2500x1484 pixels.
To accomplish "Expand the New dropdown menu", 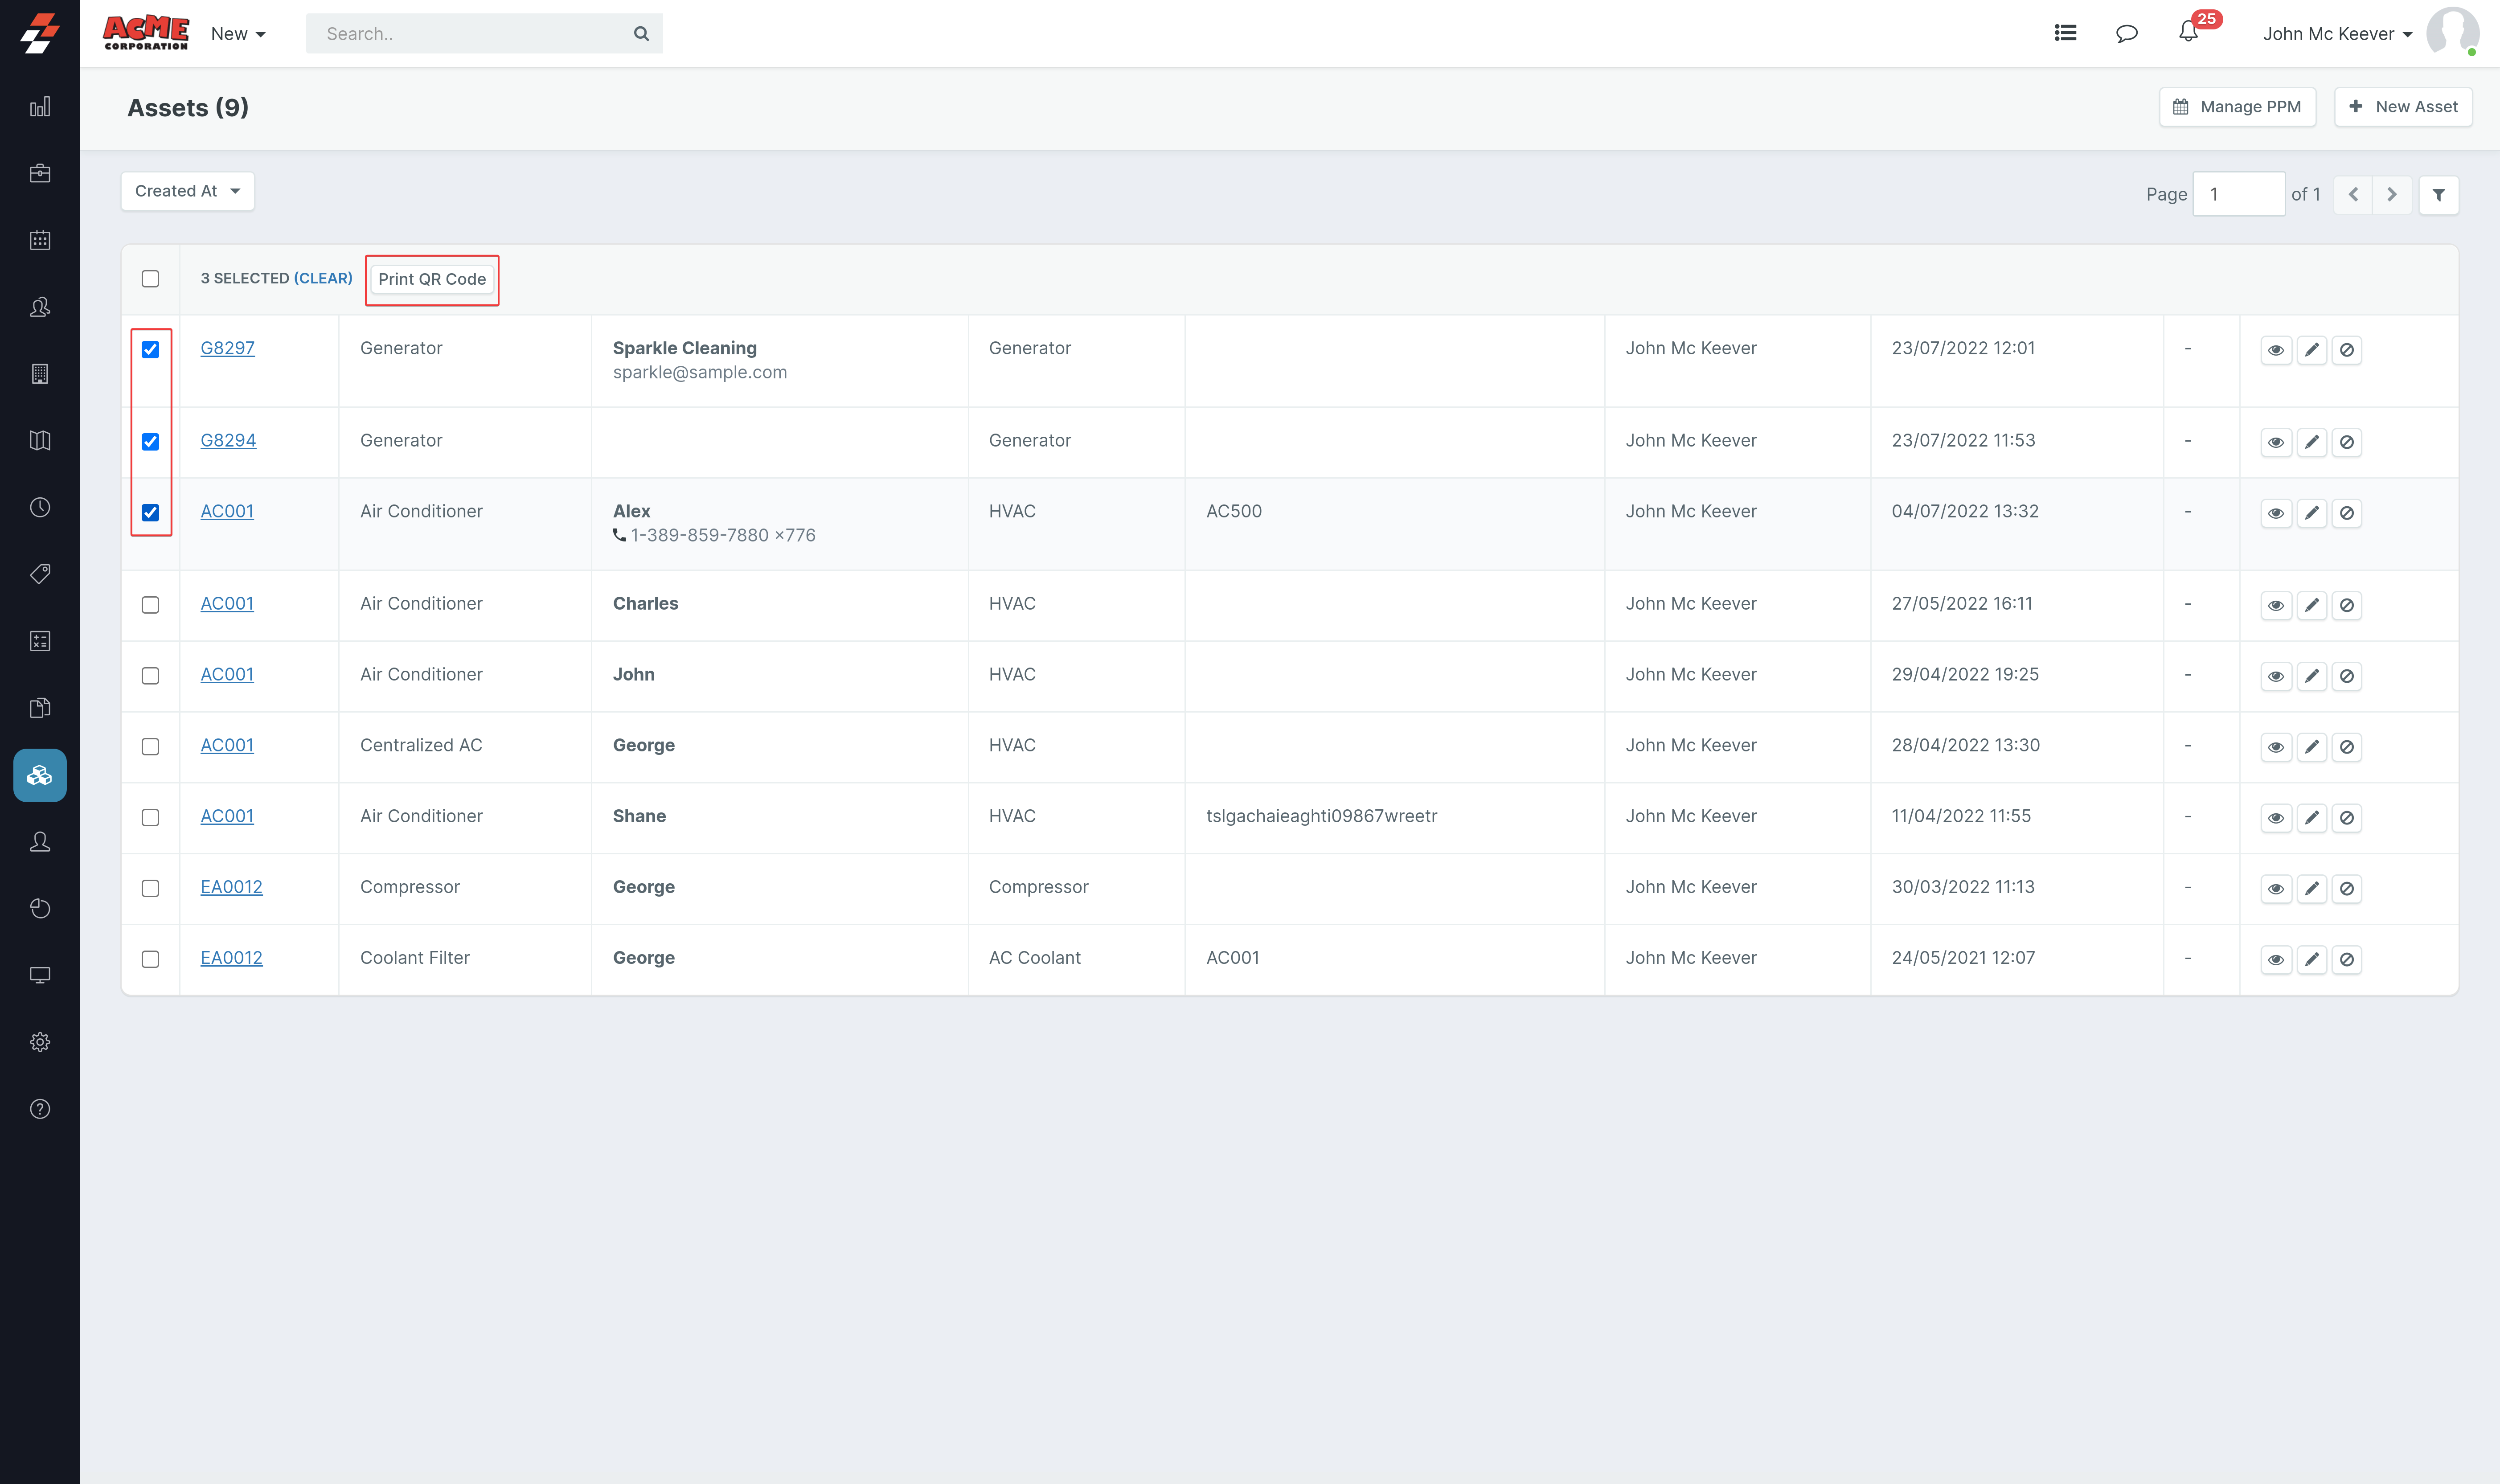I will pos(238,34).
